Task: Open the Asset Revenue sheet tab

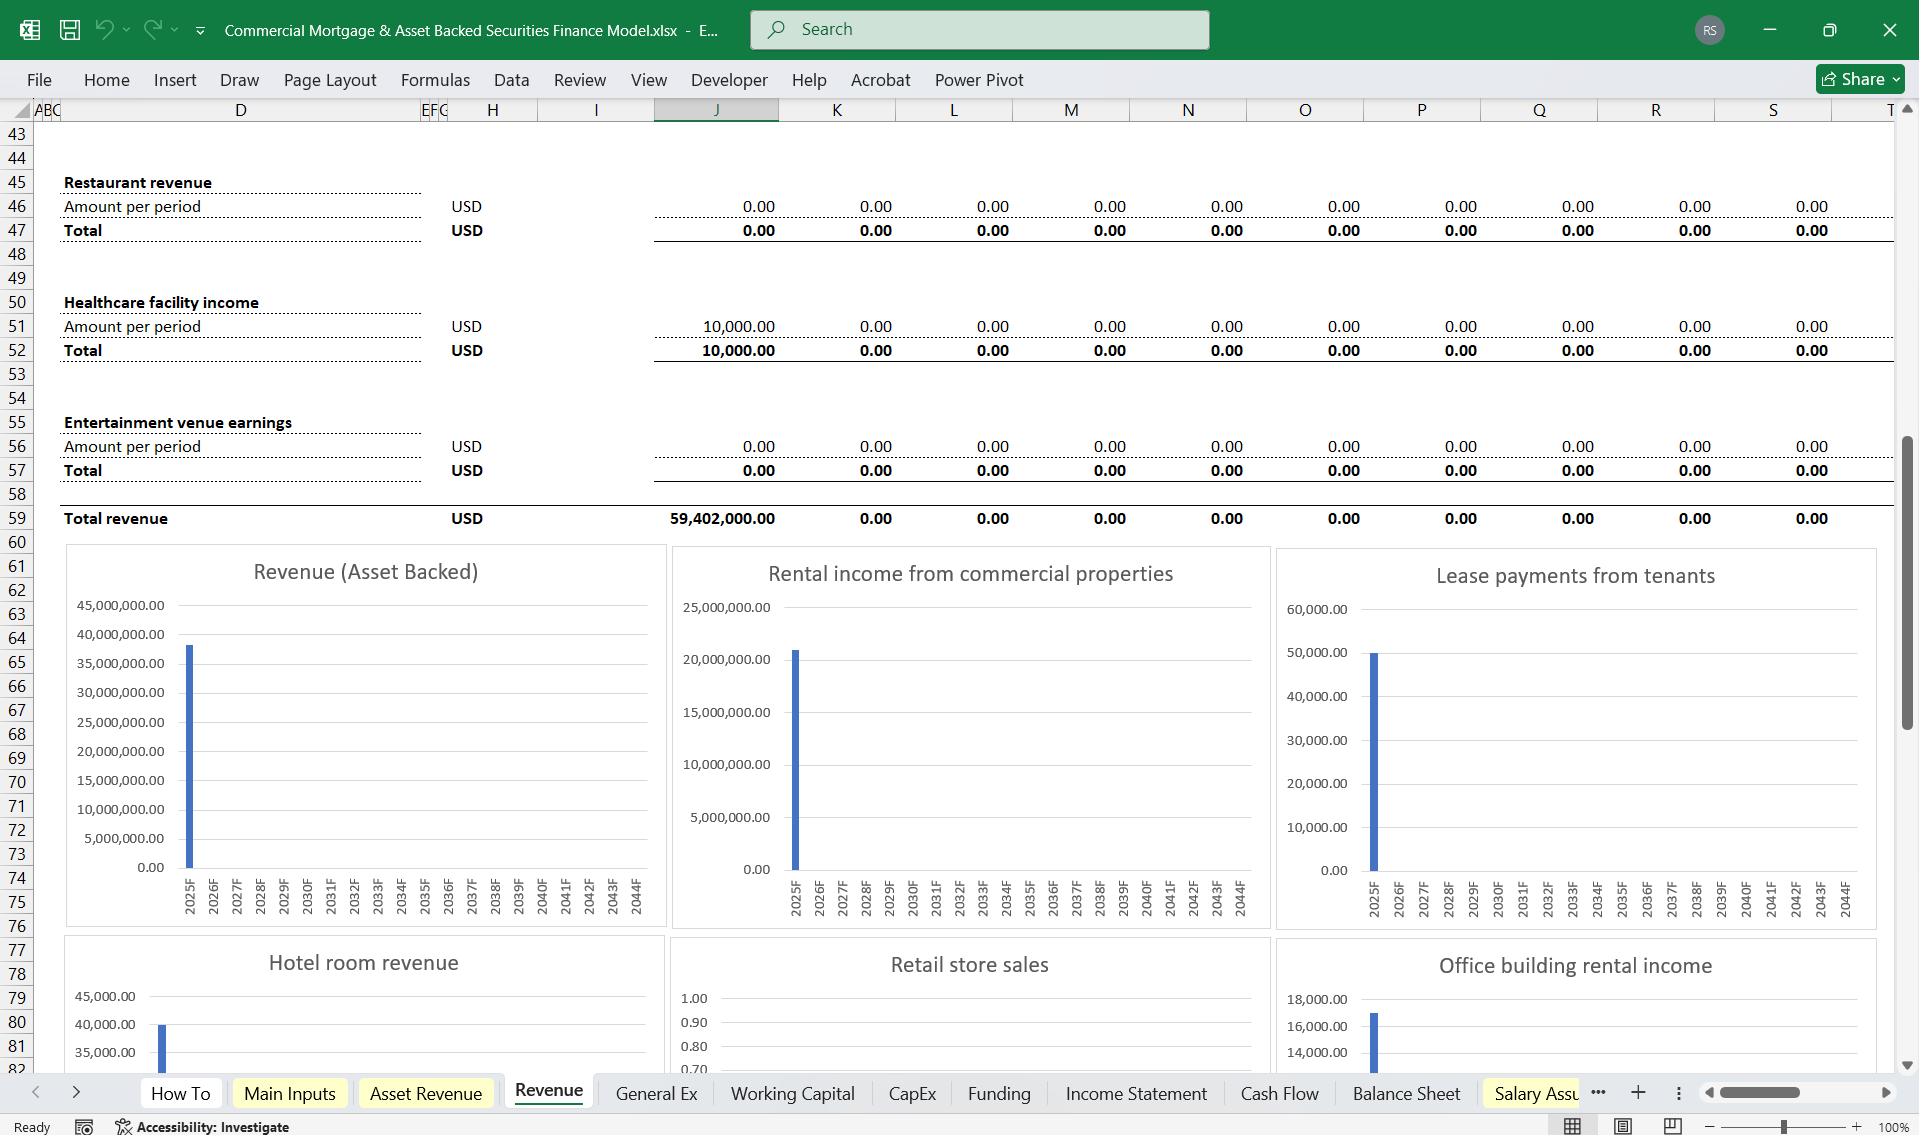Action: coord(425,1093)
